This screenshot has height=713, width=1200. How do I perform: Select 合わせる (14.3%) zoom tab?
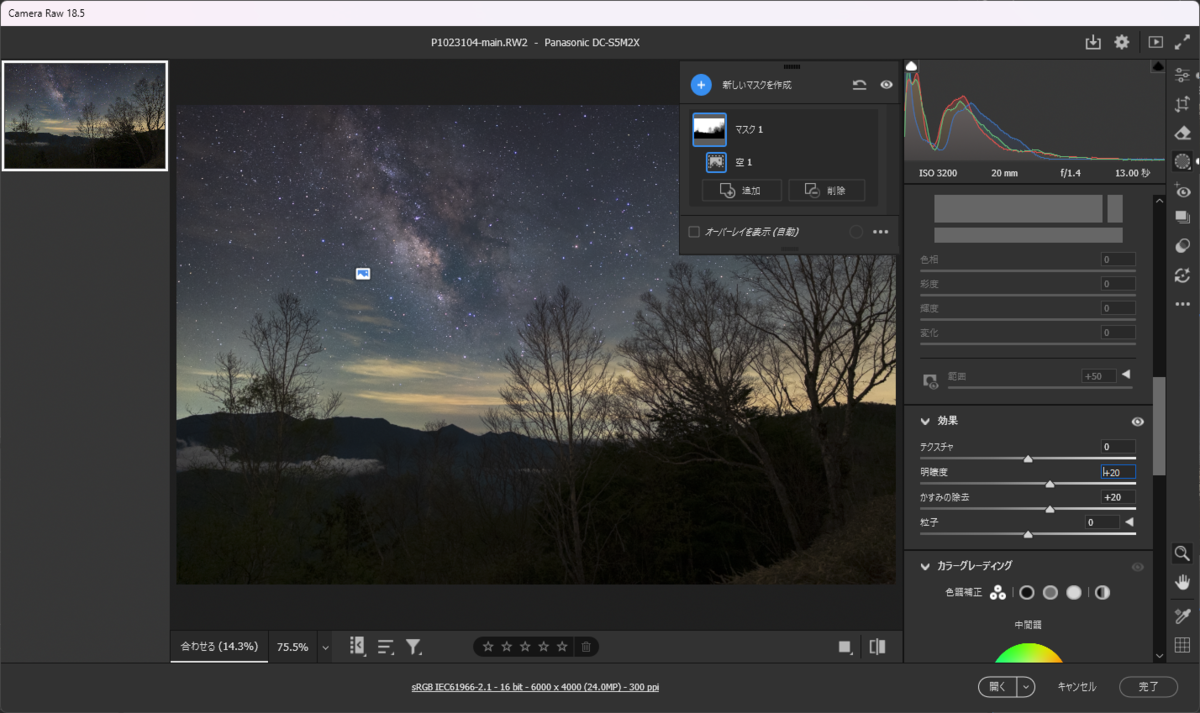pyautogui.click(x=219, y=647)
